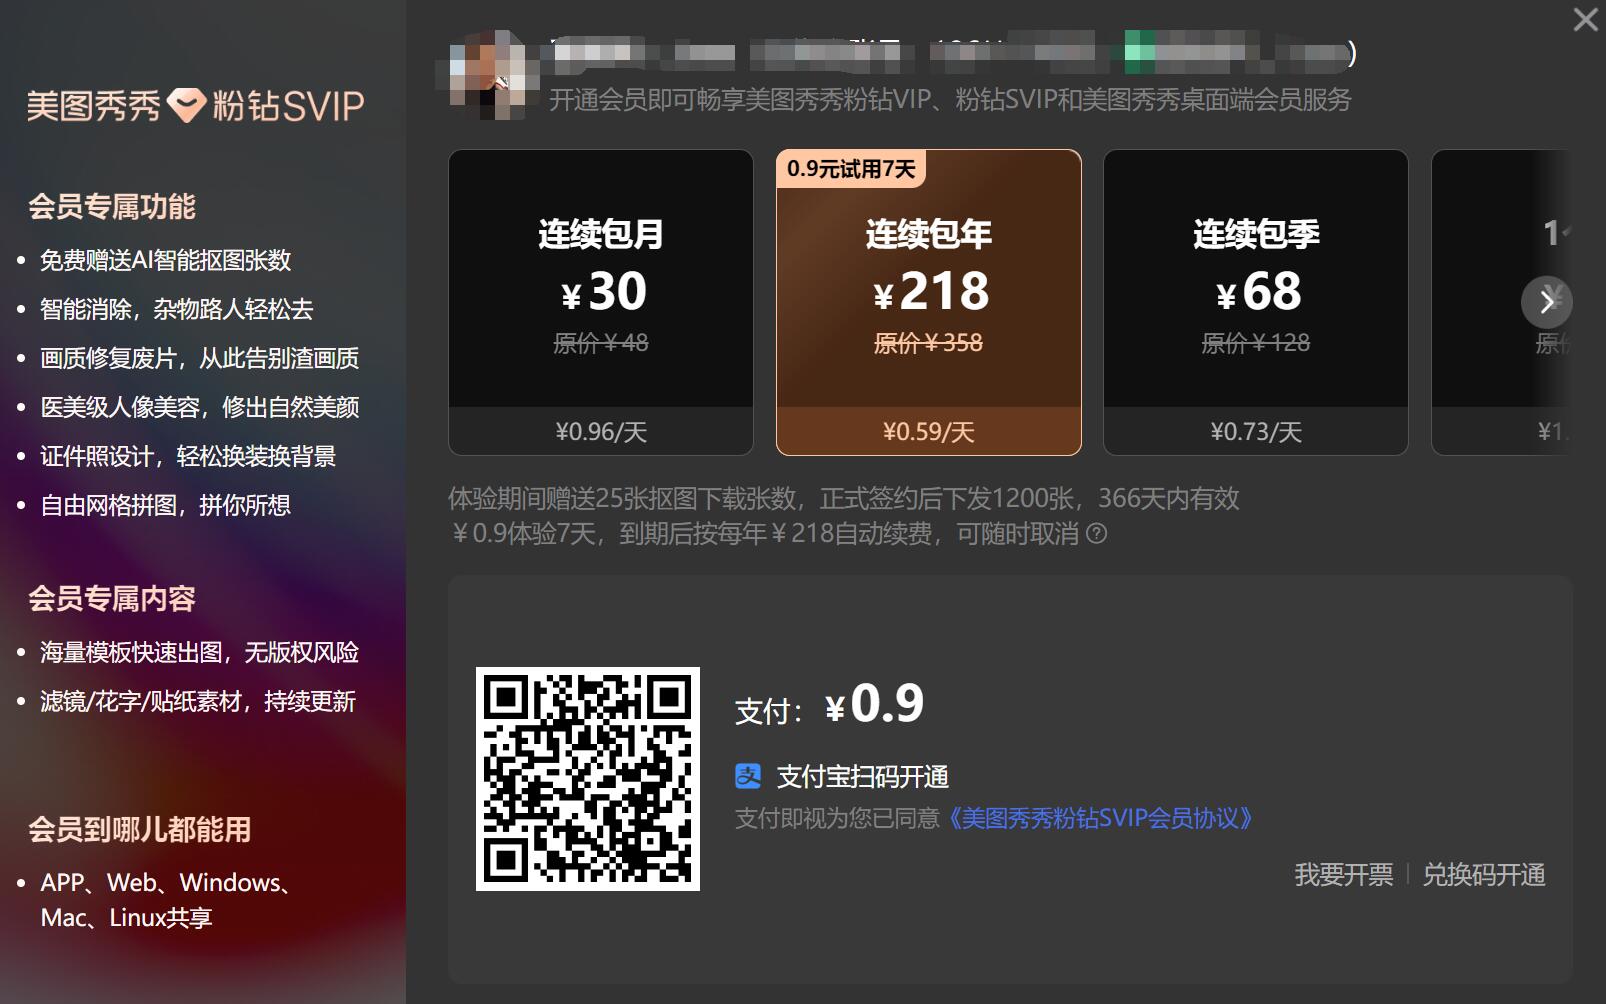Click the partially hidden fourth plan card
The image size is (1606, 1004).
point(1502,302)
